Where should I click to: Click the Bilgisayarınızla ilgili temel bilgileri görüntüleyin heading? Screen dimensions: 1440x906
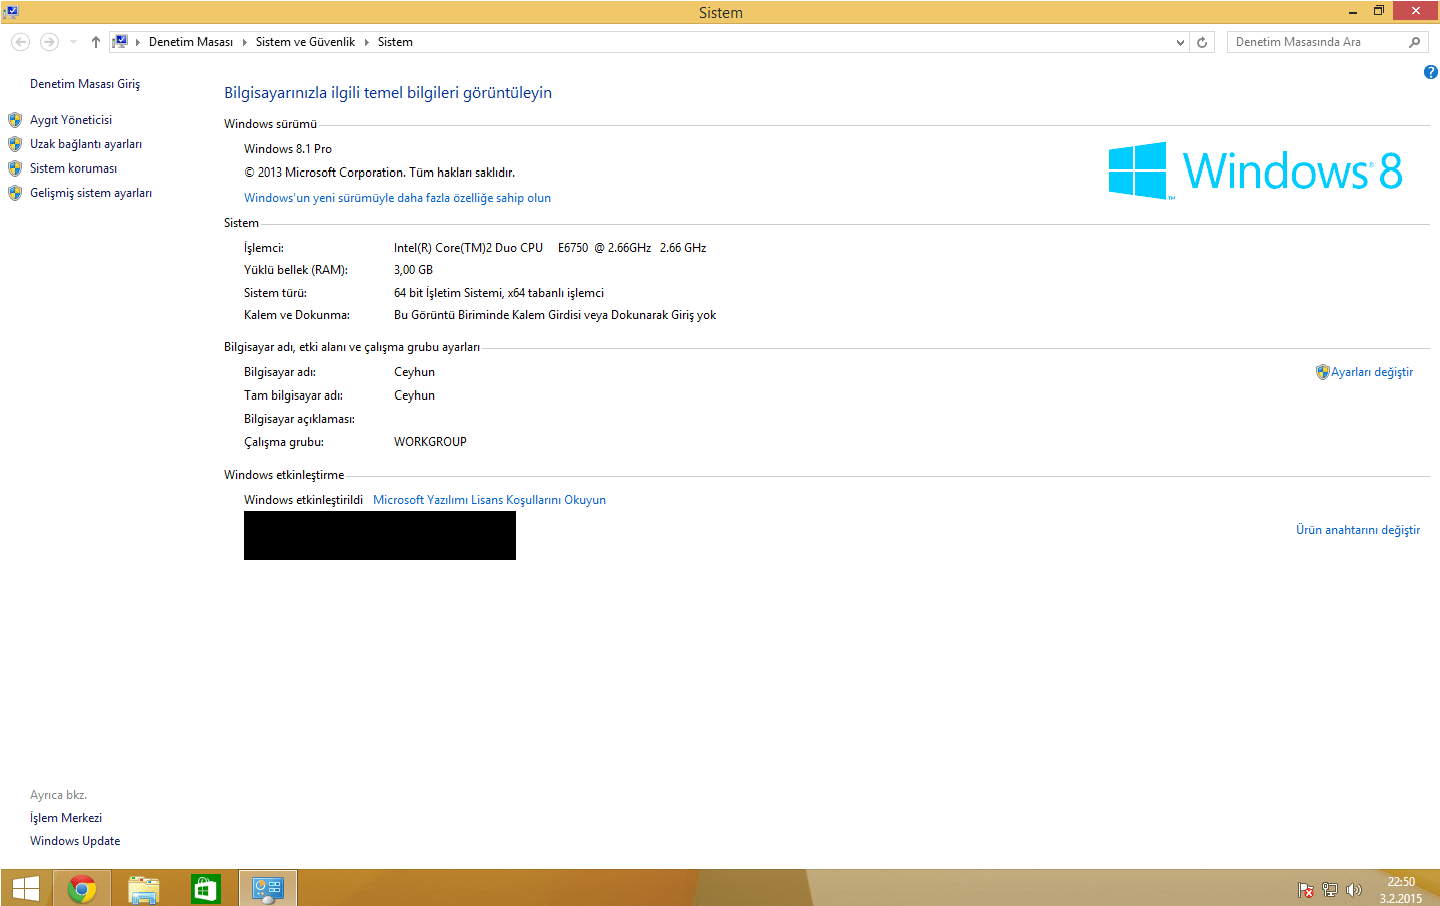(388, 93)
